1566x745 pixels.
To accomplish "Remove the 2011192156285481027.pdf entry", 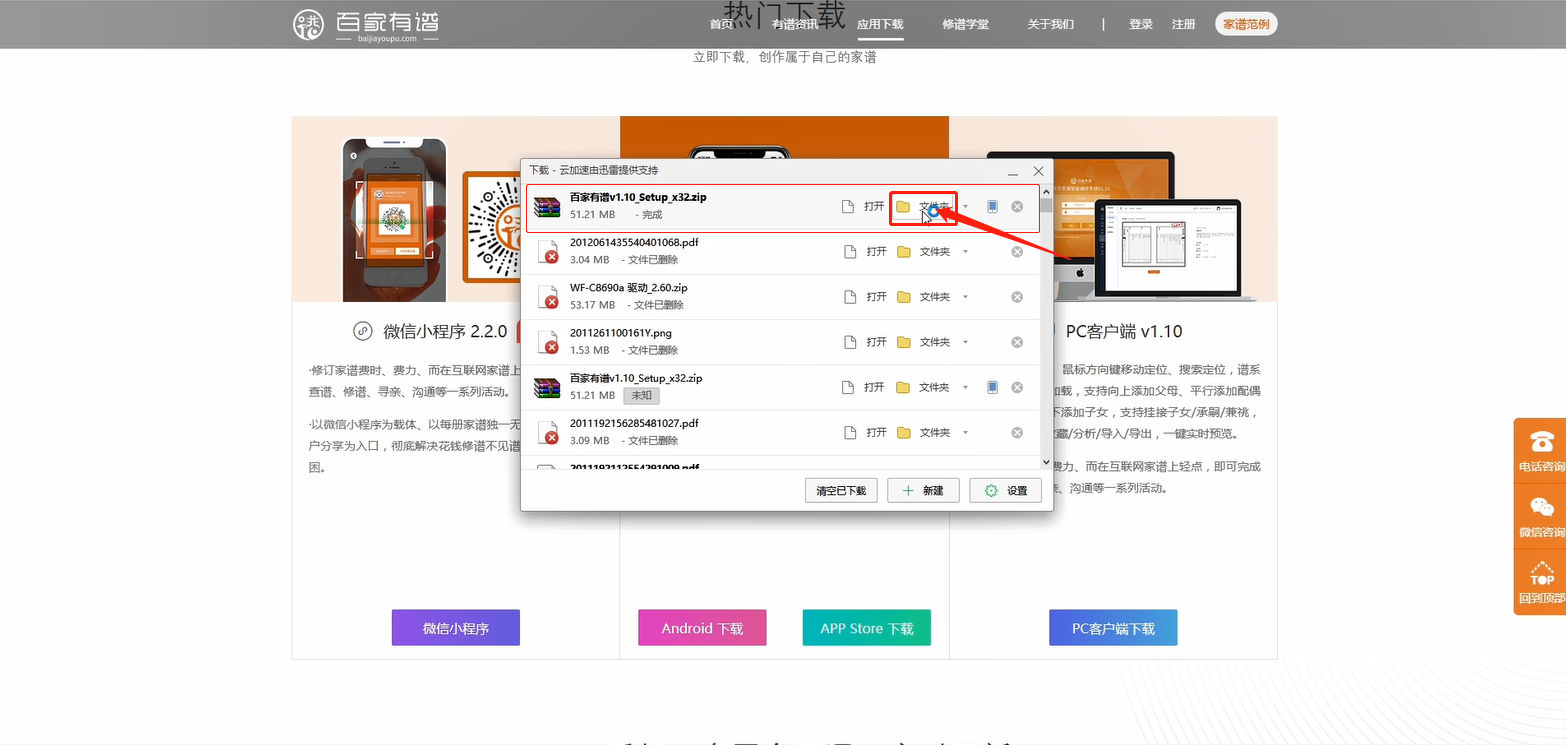I will [1017, 433].
